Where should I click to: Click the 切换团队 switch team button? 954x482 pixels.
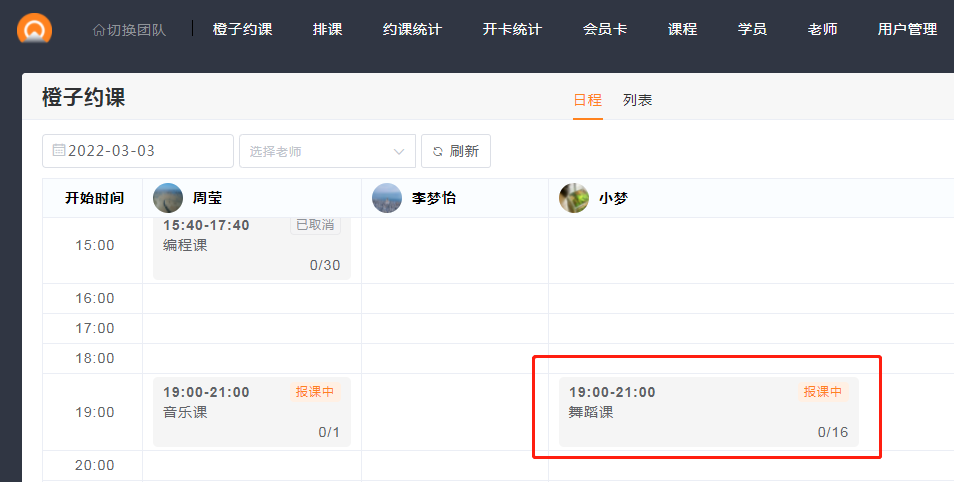point(129,30)
